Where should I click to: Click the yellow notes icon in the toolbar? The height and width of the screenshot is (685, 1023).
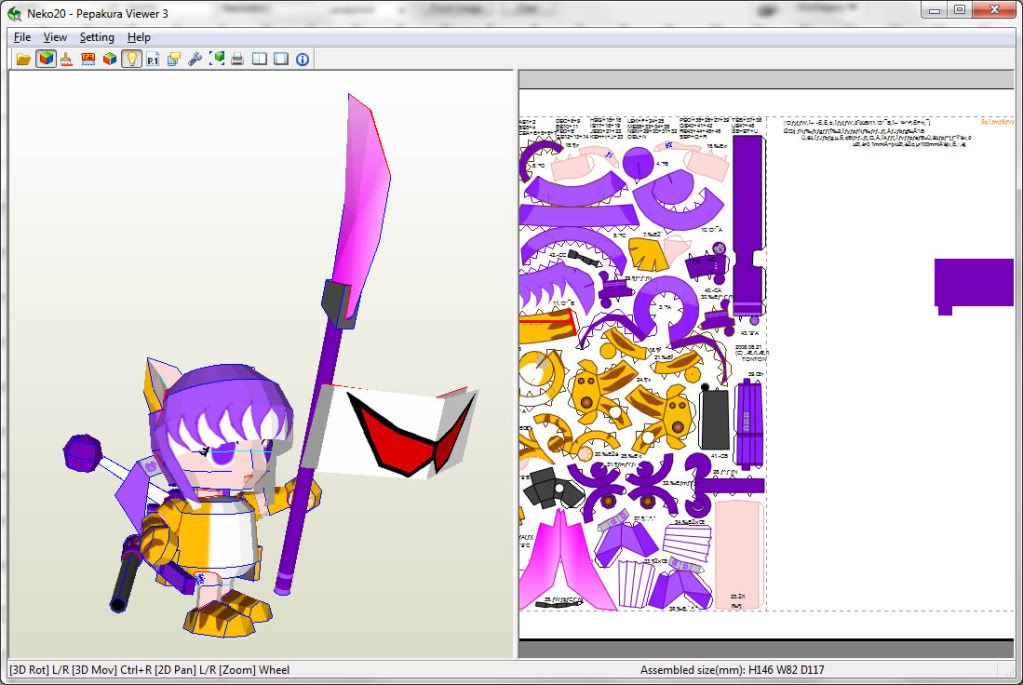174,59
